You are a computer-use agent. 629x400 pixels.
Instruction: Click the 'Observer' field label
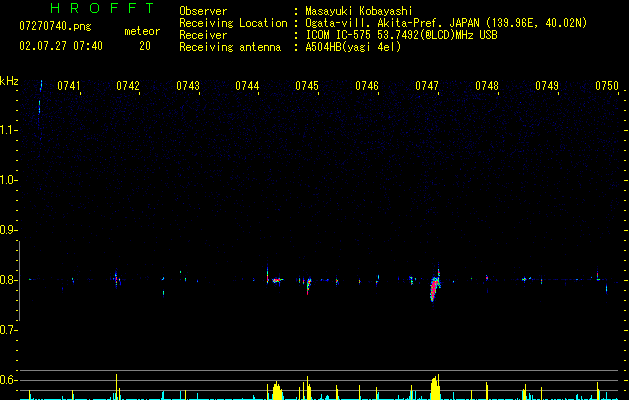[203, 11]
